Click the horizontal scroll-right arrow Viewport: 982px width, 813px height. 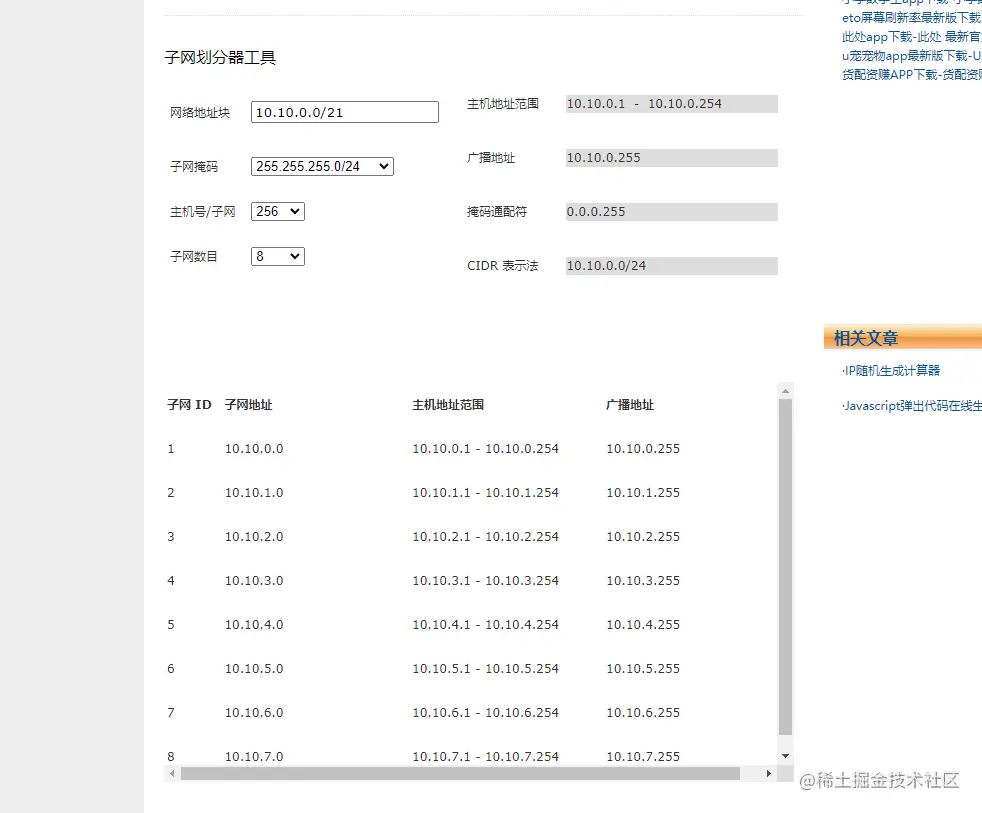[x=769, y=774]
